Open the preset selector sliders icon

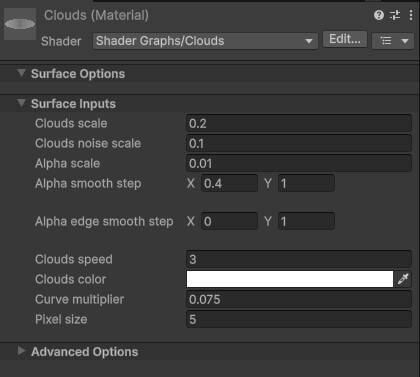point(395,15)
